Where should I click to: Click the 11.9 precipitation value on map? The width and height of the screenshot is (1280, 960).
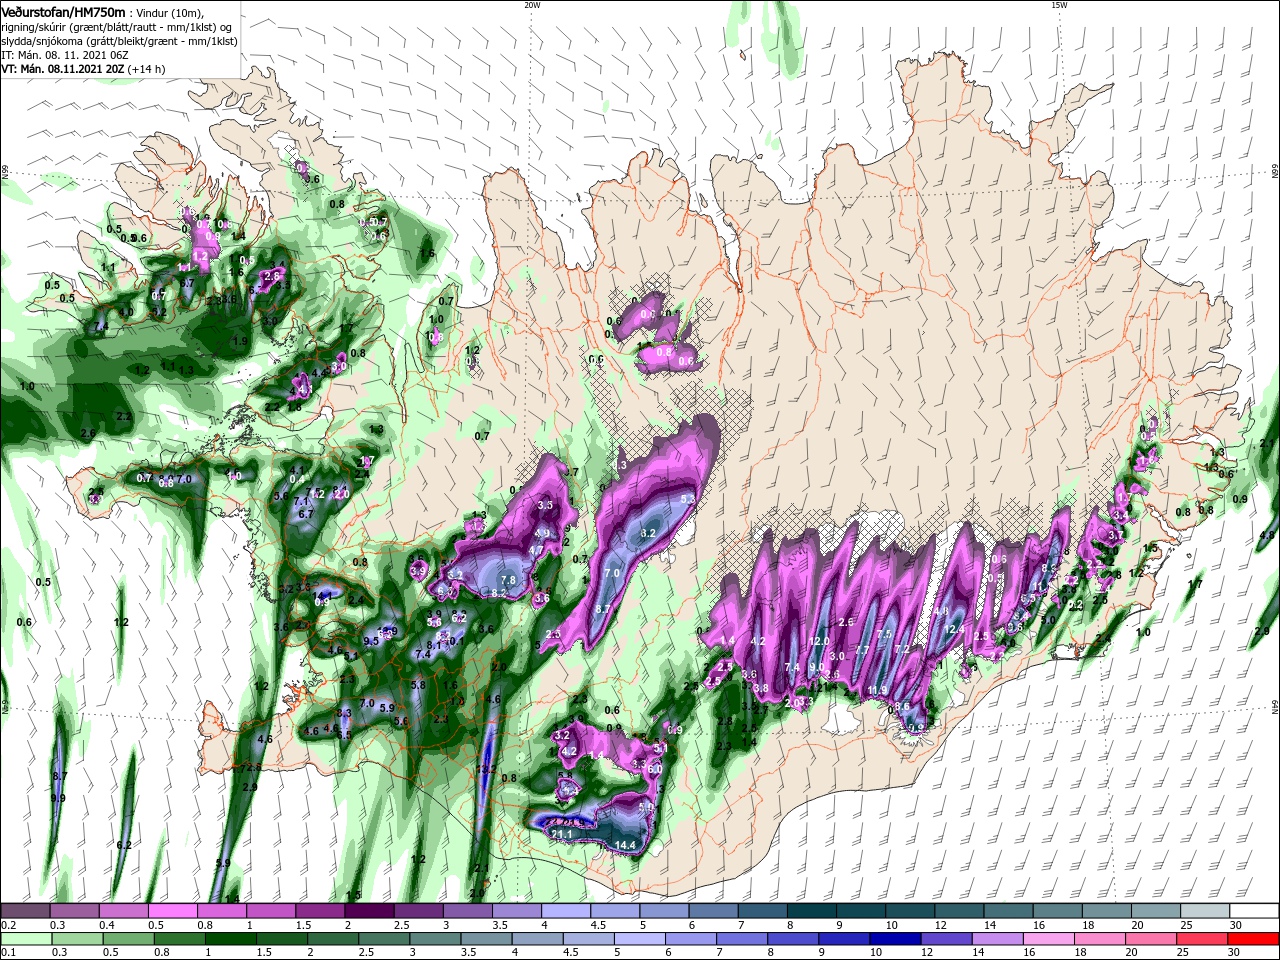878,690
